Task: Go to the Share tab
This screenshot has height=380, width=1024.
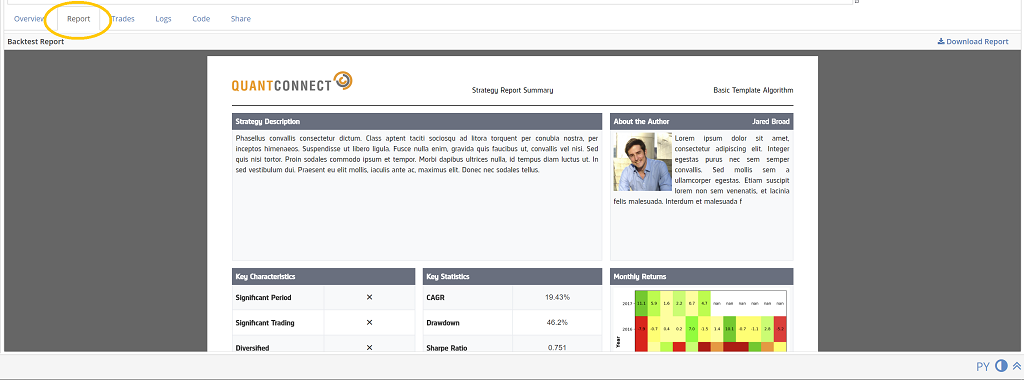Action: click(x=240, y=19)
